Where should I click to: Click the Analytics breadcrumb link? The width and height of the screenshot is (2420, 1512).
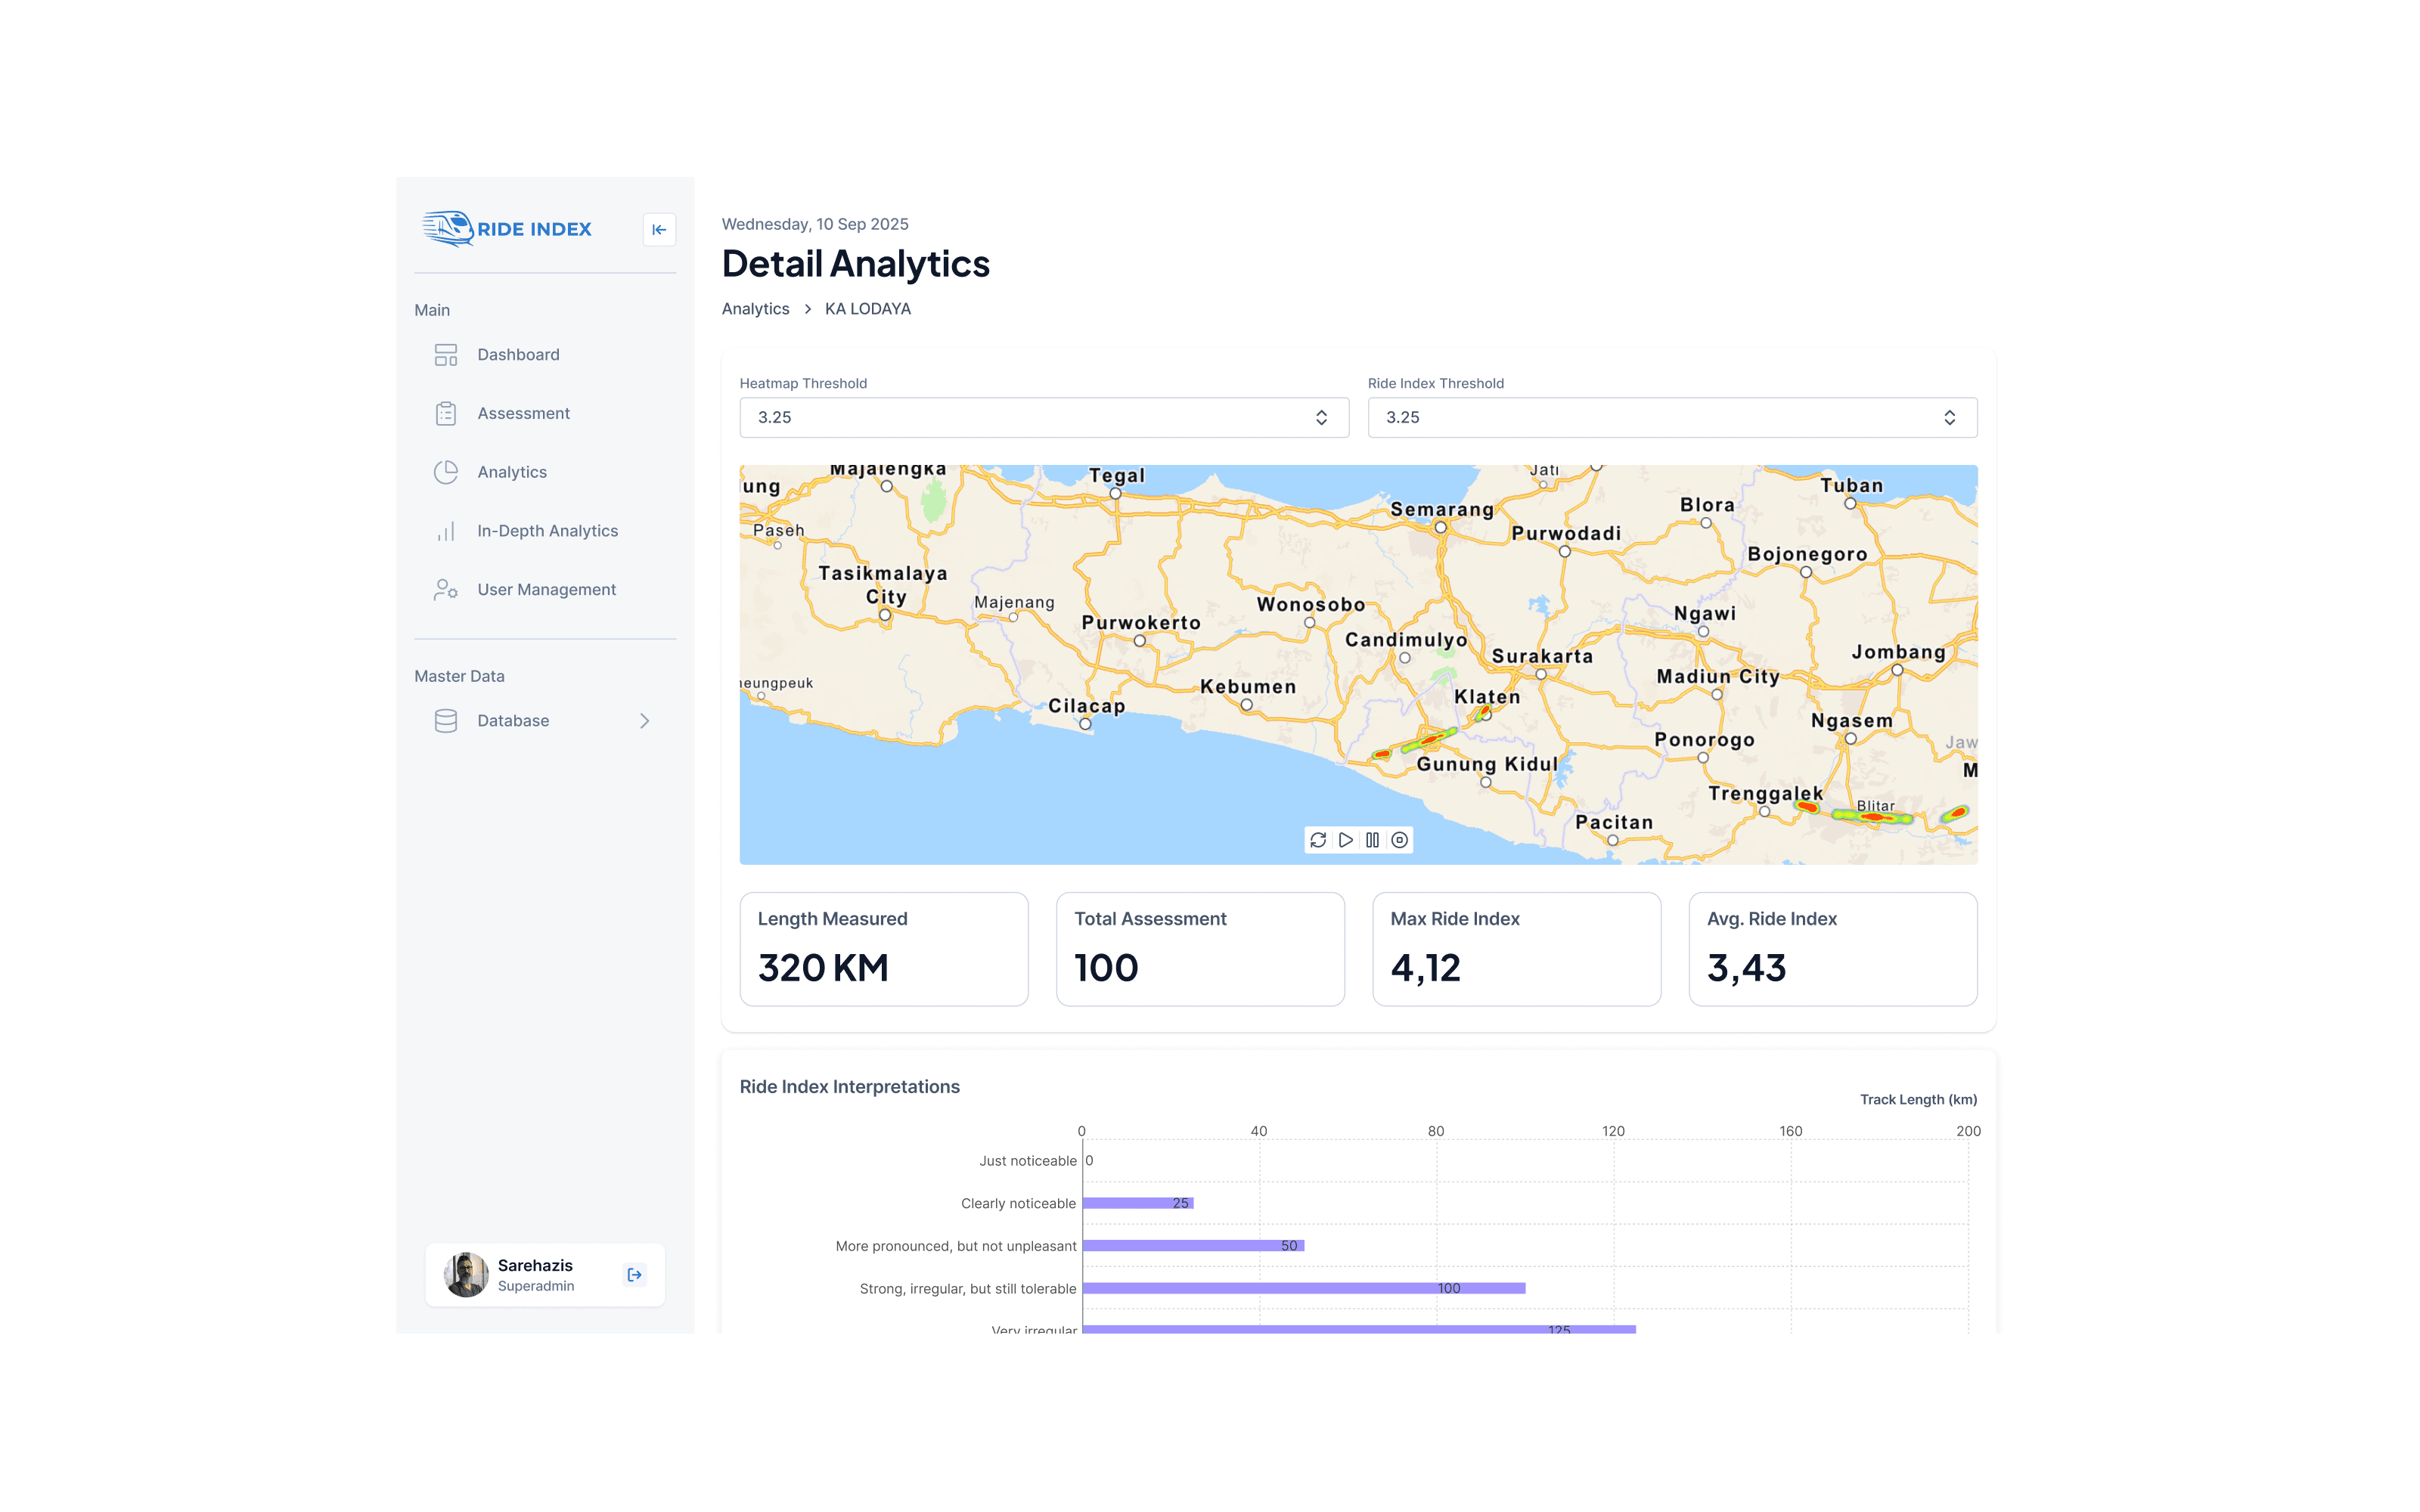coord(756,309)
